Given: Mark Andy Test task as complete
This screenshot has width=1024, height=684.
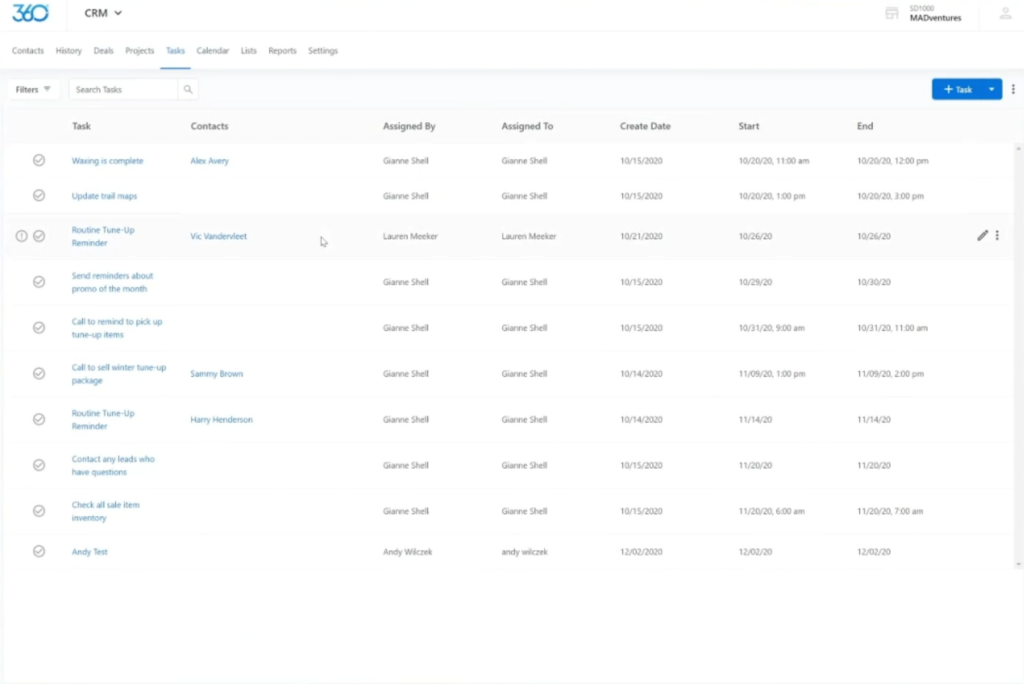Looking at the screenshot, I should coord(39,551).
